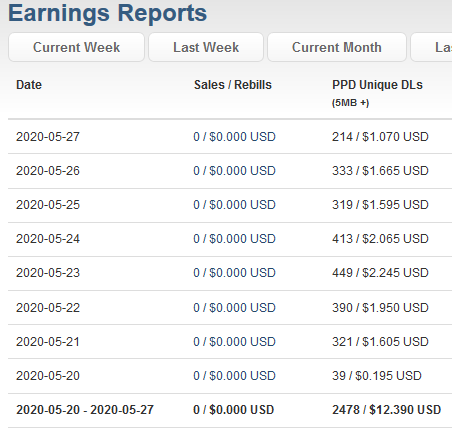Select the 2020-05-20 date row
The image size is (452, 428).
point(230,376)
